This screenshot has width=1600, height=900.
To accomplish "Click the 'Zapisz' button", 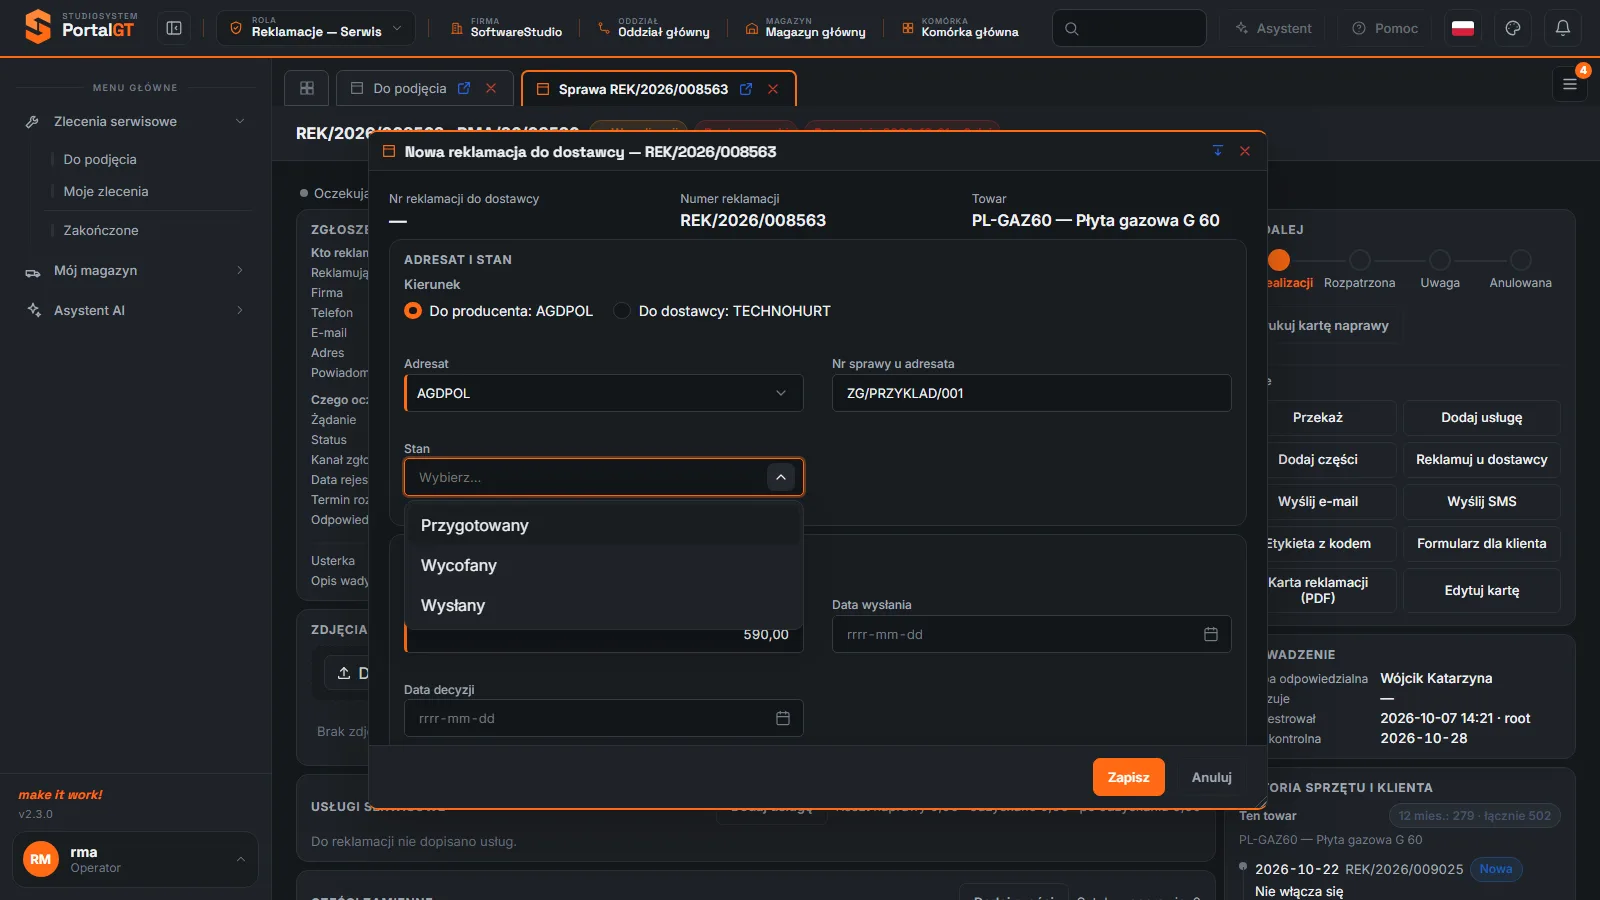I will (x=1128, y=777).
